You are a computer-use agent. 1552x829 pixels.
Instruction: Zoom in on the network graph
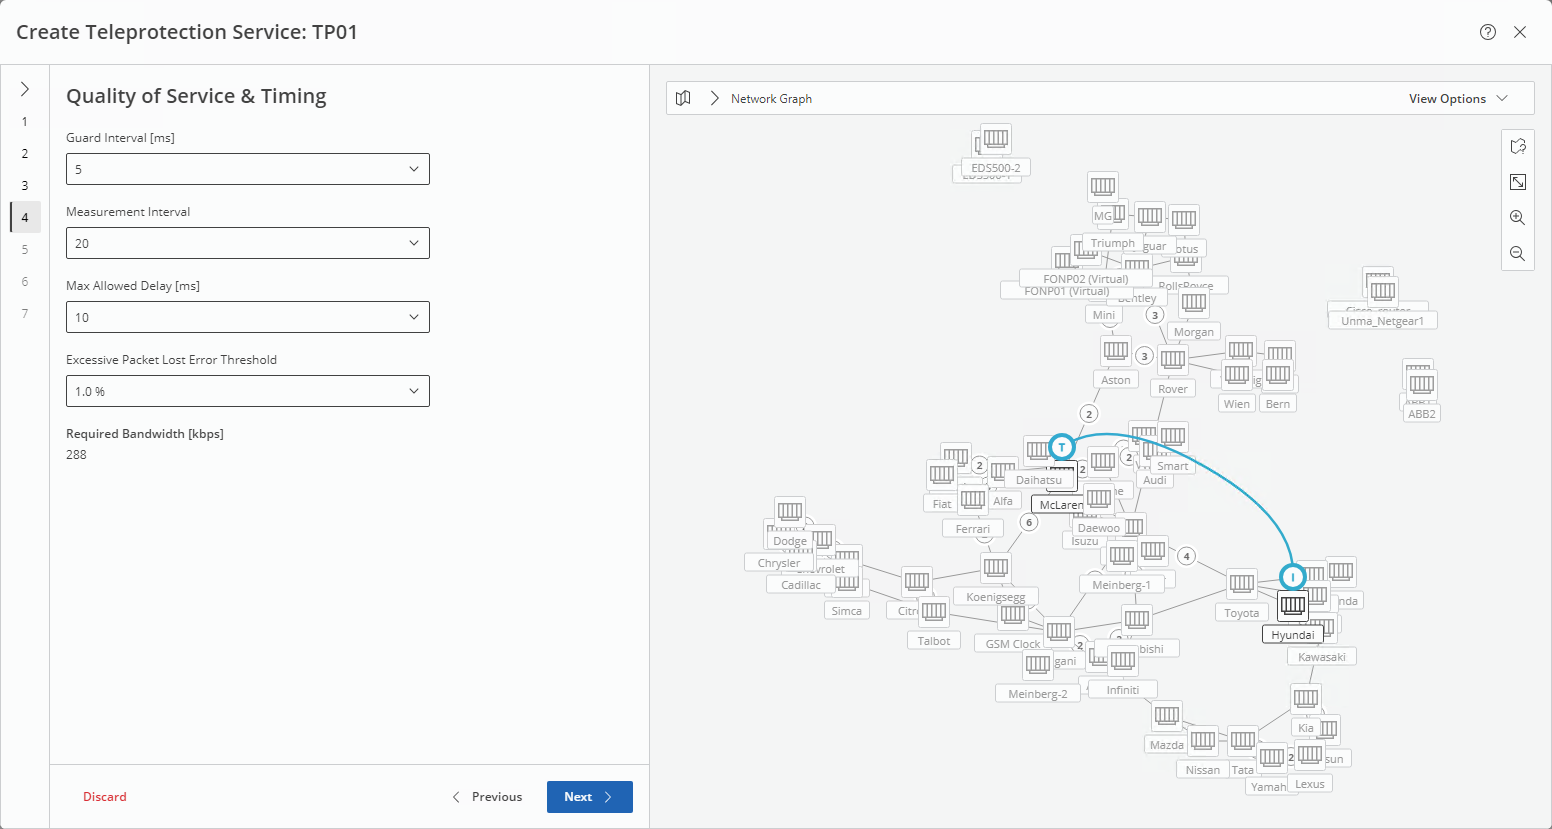1517,218
